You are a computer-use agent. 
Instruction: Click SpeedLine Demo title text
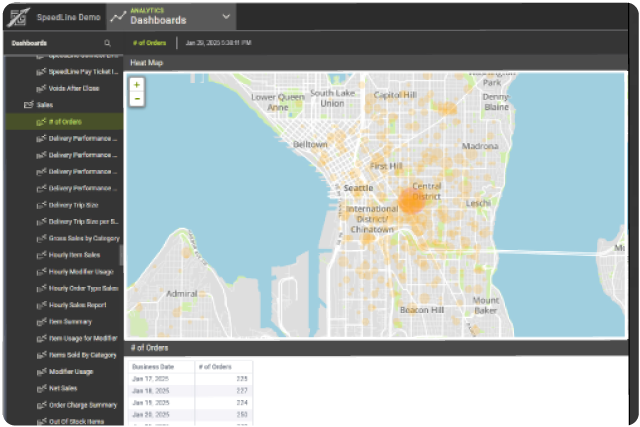tap(69, 17)
